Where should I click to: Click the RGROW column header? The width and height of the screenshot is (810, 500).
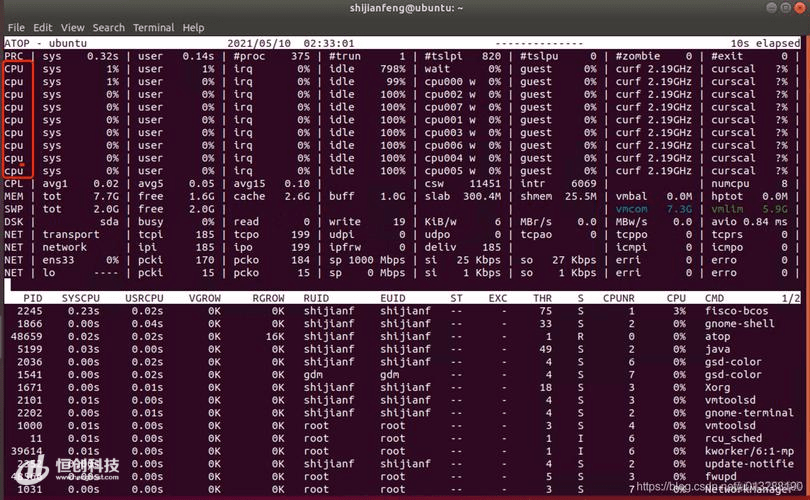pos(268,298)
